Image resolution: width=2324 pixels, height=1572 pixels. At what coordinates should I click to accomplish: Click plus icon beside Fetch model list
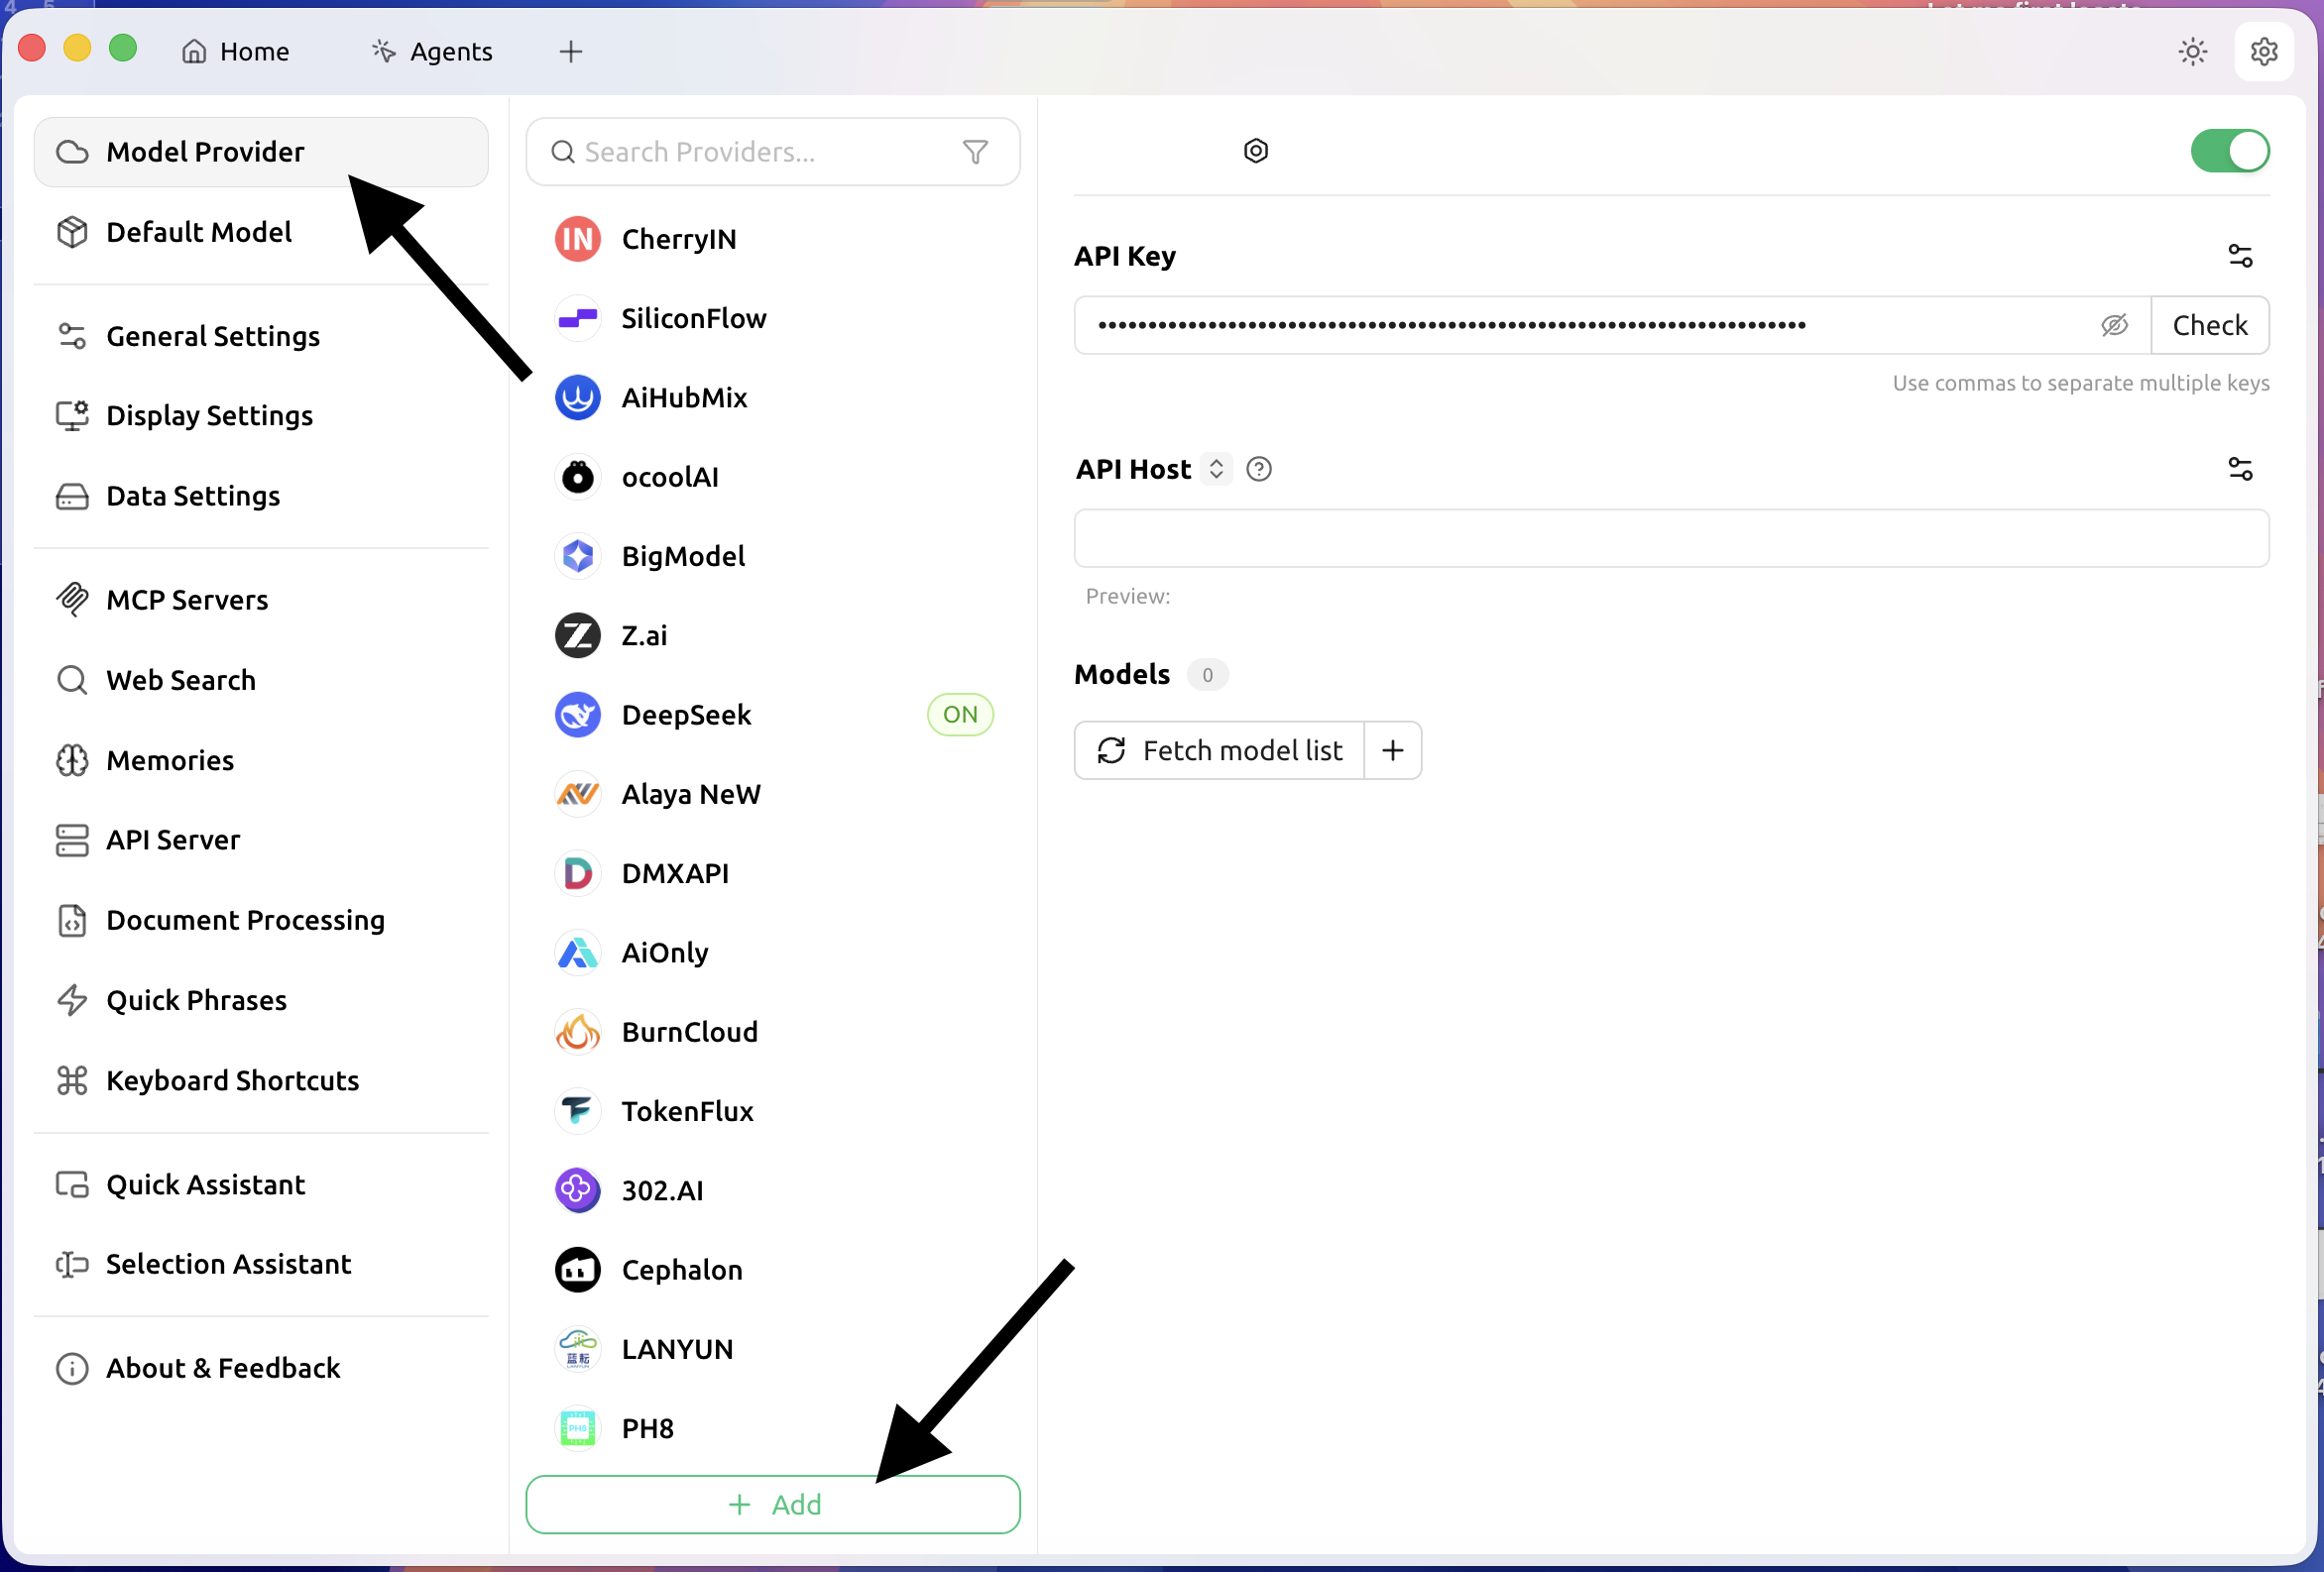pos(1393,750)
